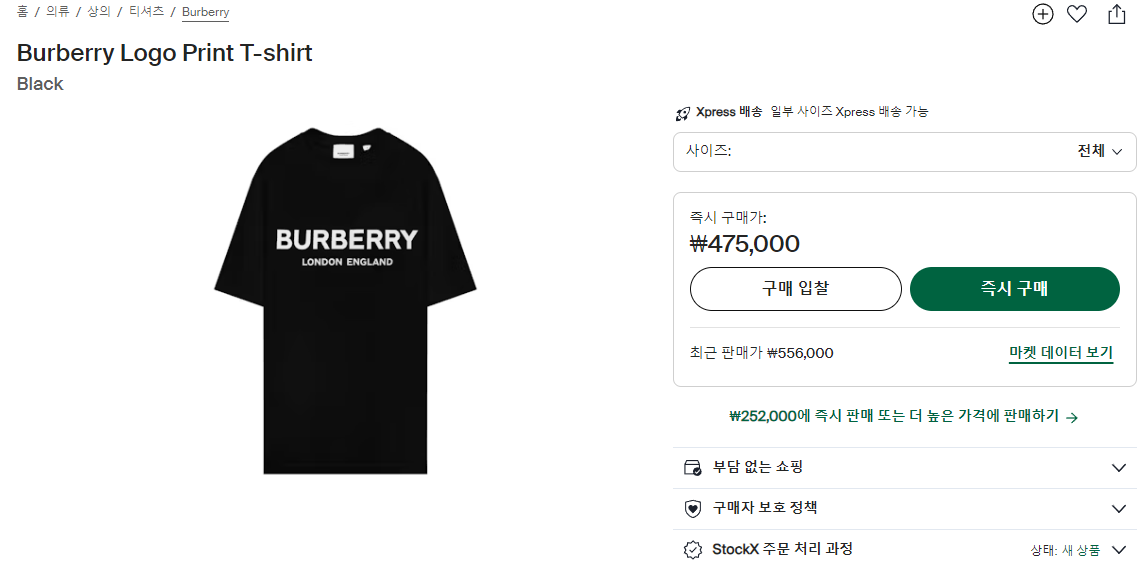Click the Xpress 배송 rocket icon

pos(683,112)
